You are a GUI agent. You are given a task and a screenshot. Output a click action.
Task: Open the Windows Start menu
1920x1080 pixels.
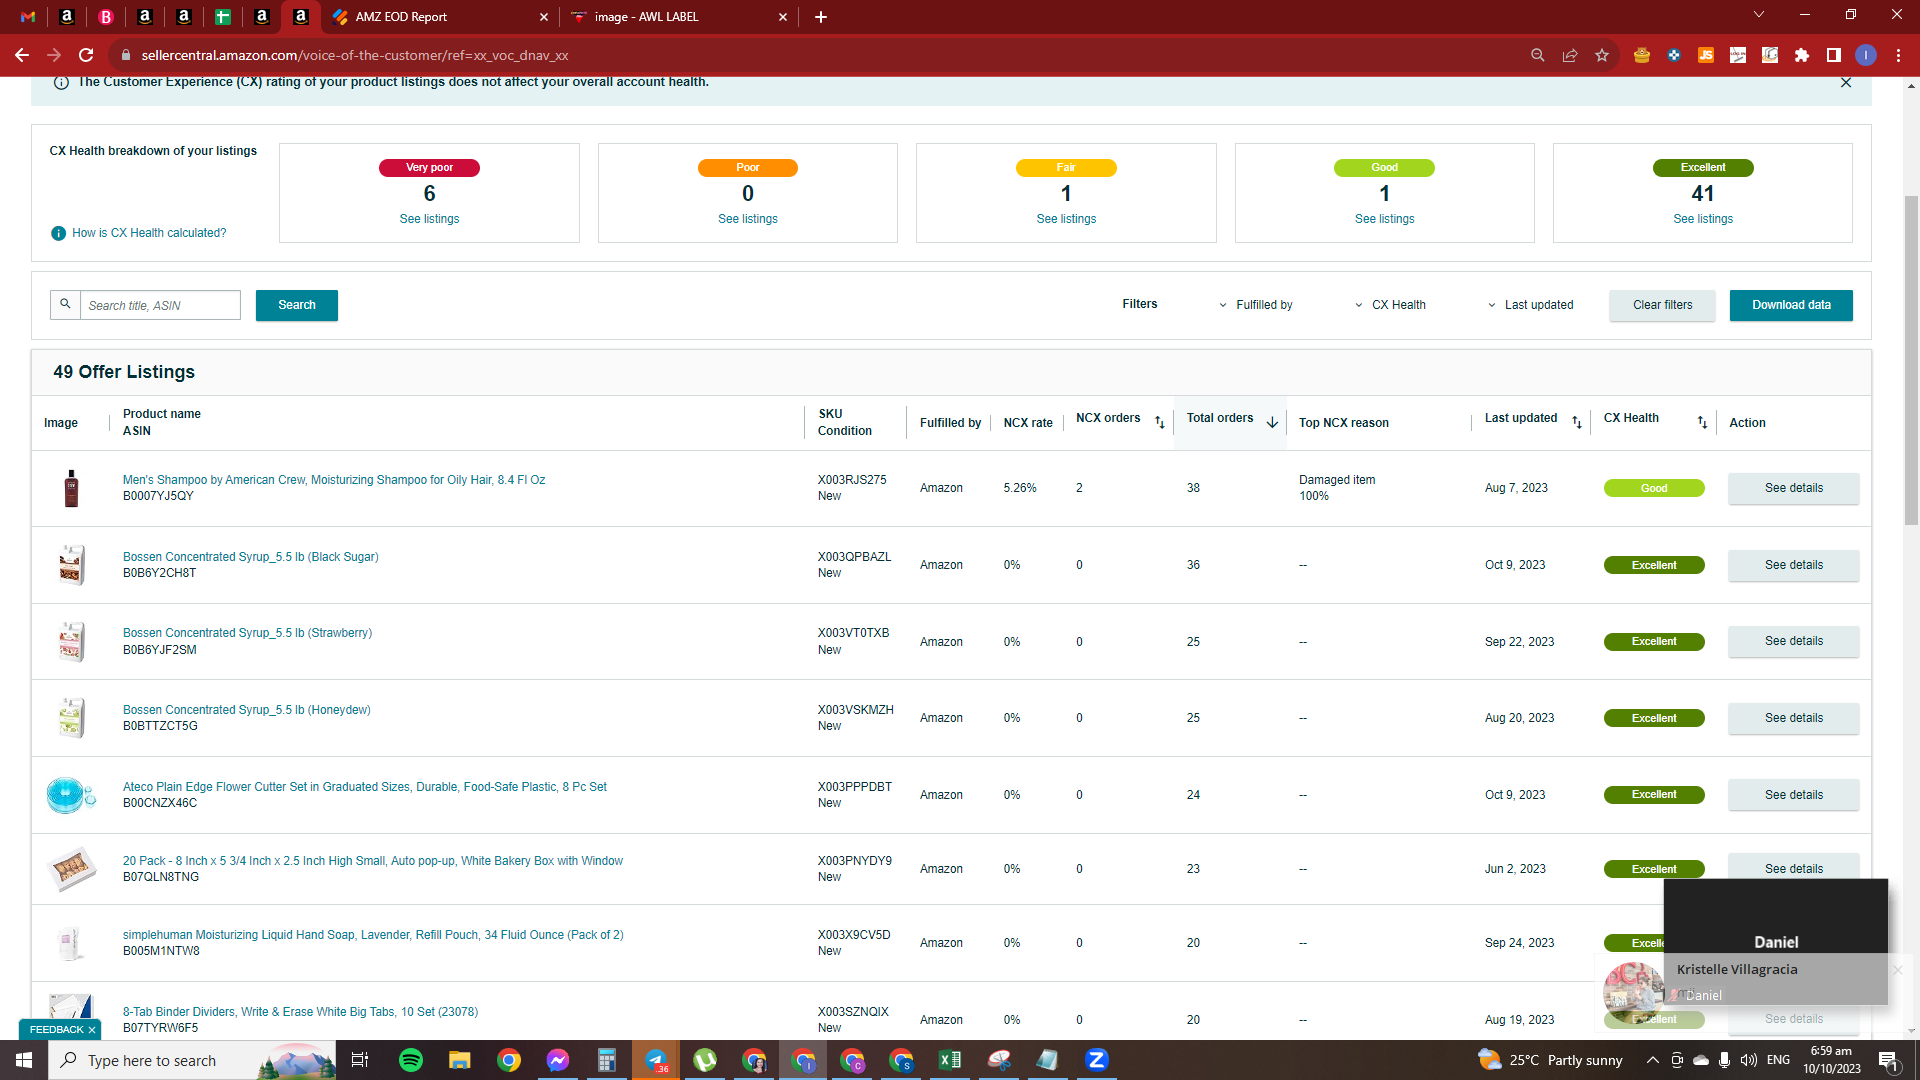(24, 1060)
